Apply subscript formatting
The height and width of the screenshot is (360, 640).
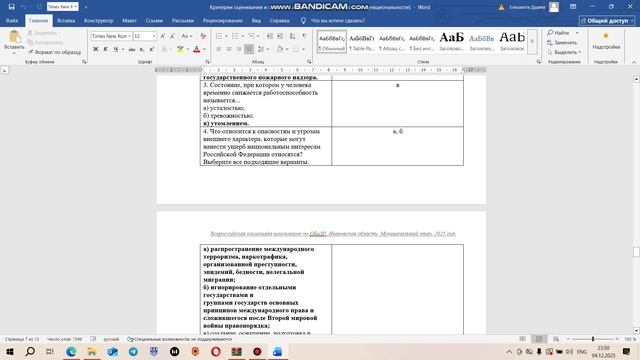pyautogui.click(x=142, y=49)
